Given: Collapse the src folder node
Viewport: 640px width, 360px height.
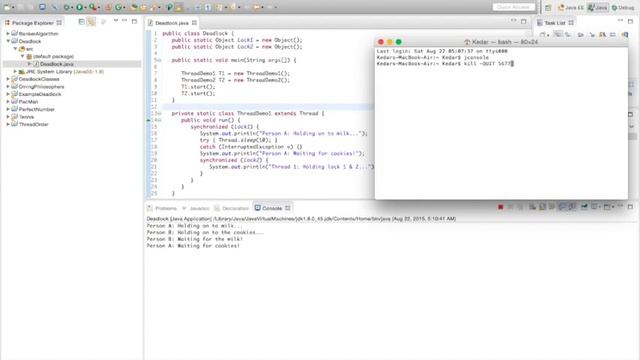Looking at the screenshot, I should [16, 49].
